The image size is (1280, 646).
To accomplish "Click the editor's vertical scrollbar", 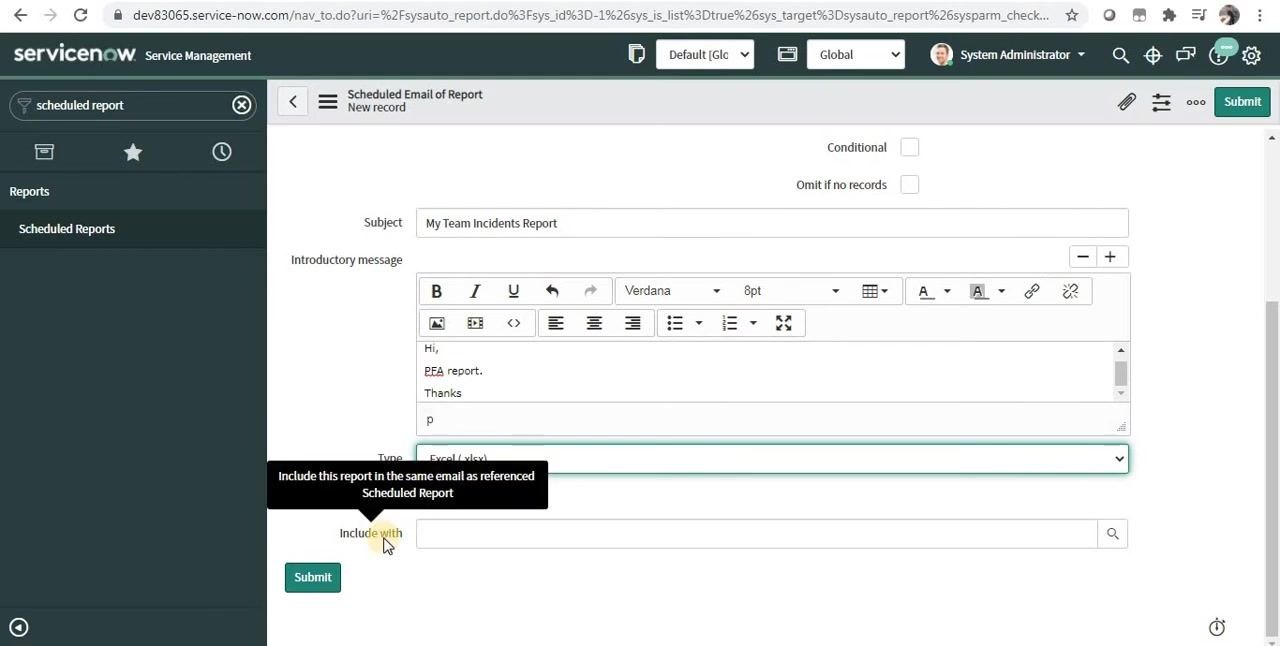I will click(x=1121, y=372).
